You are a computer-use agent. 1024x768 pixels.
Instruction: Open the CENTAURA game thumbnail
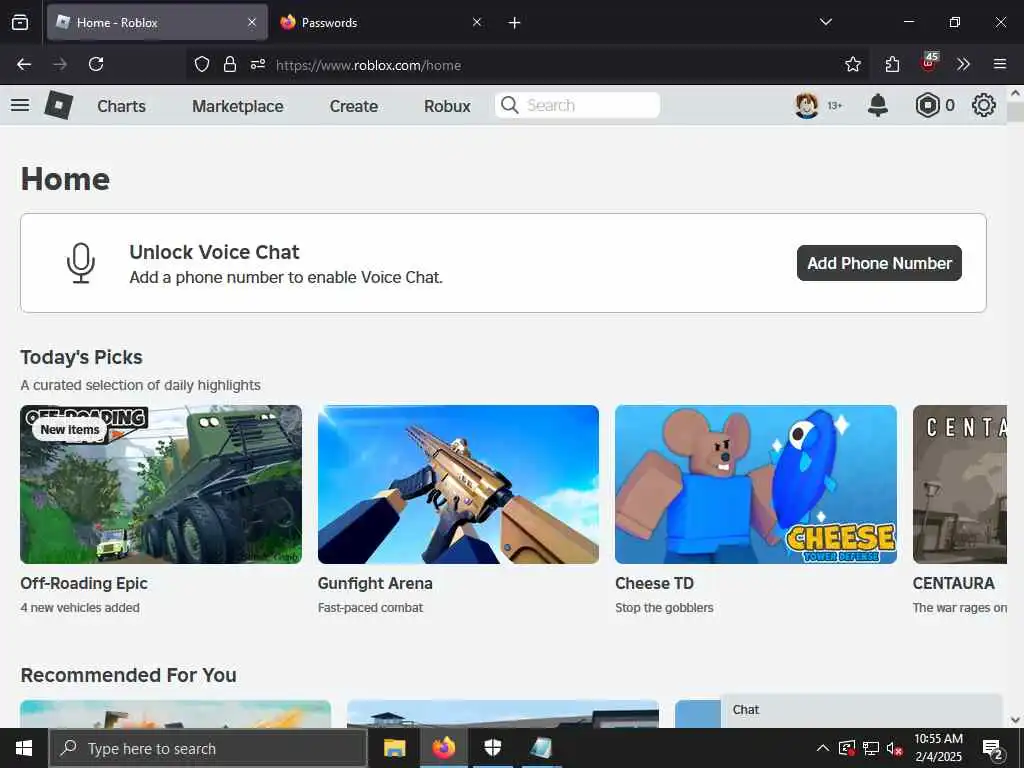[x=960, y=485]
